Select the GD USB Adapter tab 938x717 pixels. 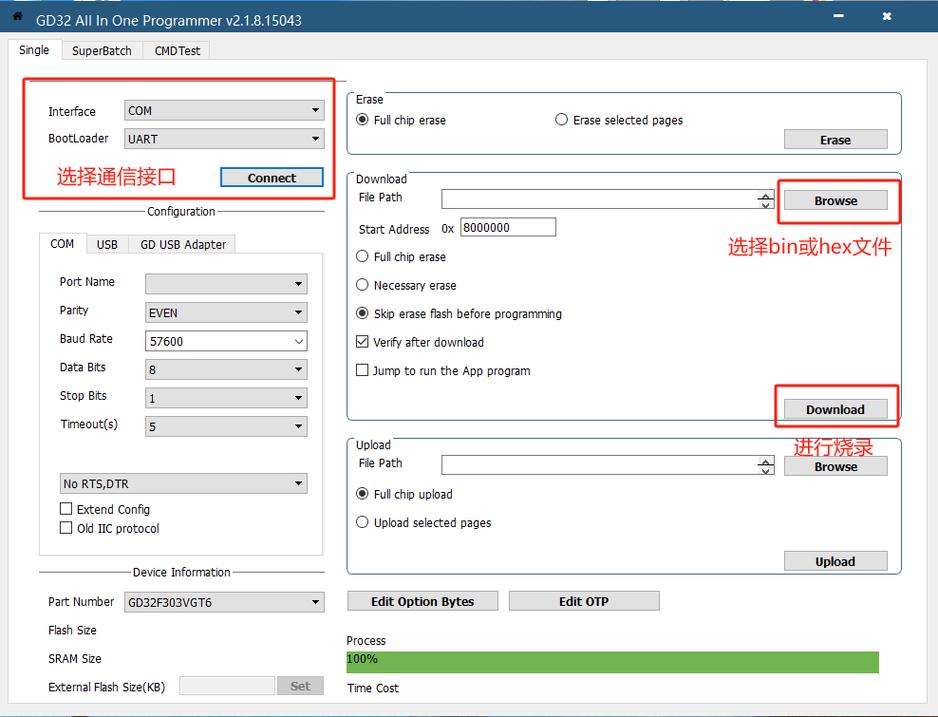183,245
